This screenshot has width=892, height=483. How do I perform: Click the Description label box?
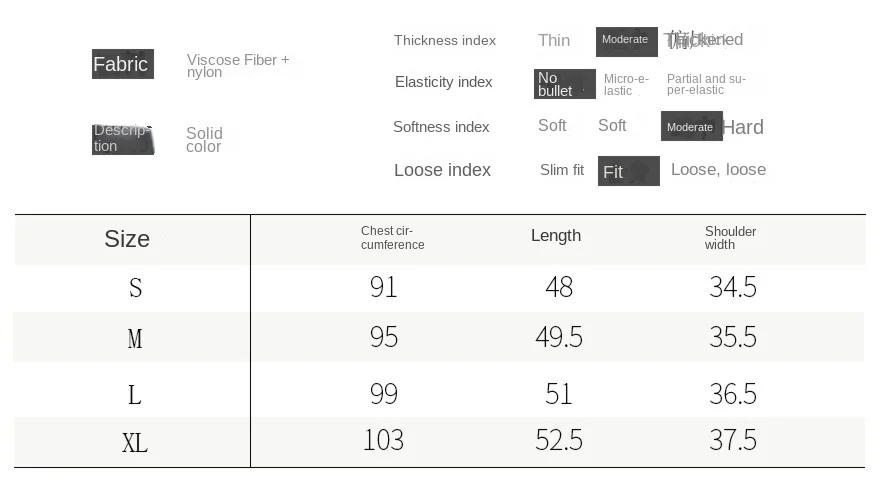point(123,139)
